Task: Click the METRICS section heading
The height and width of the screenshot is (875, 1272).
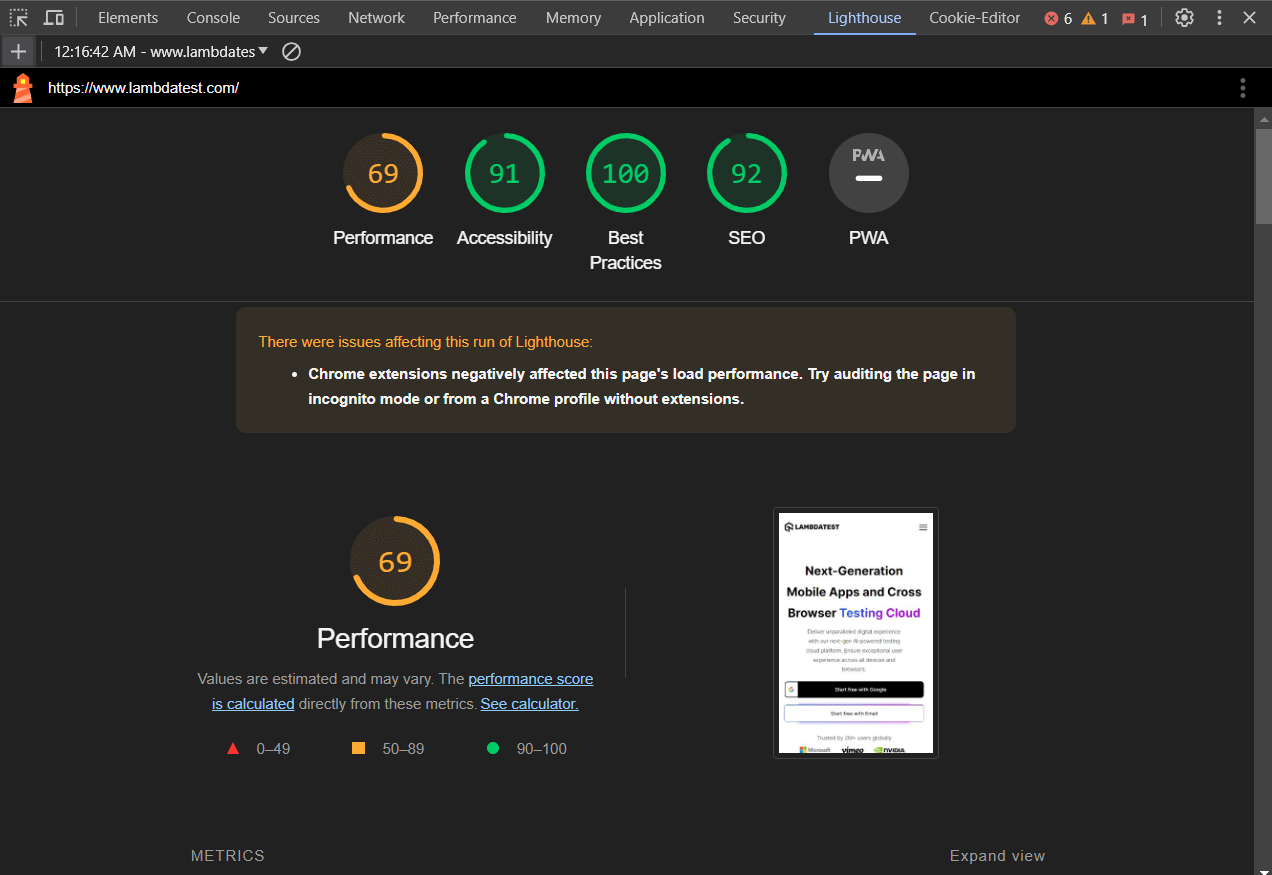Action: 228,856
